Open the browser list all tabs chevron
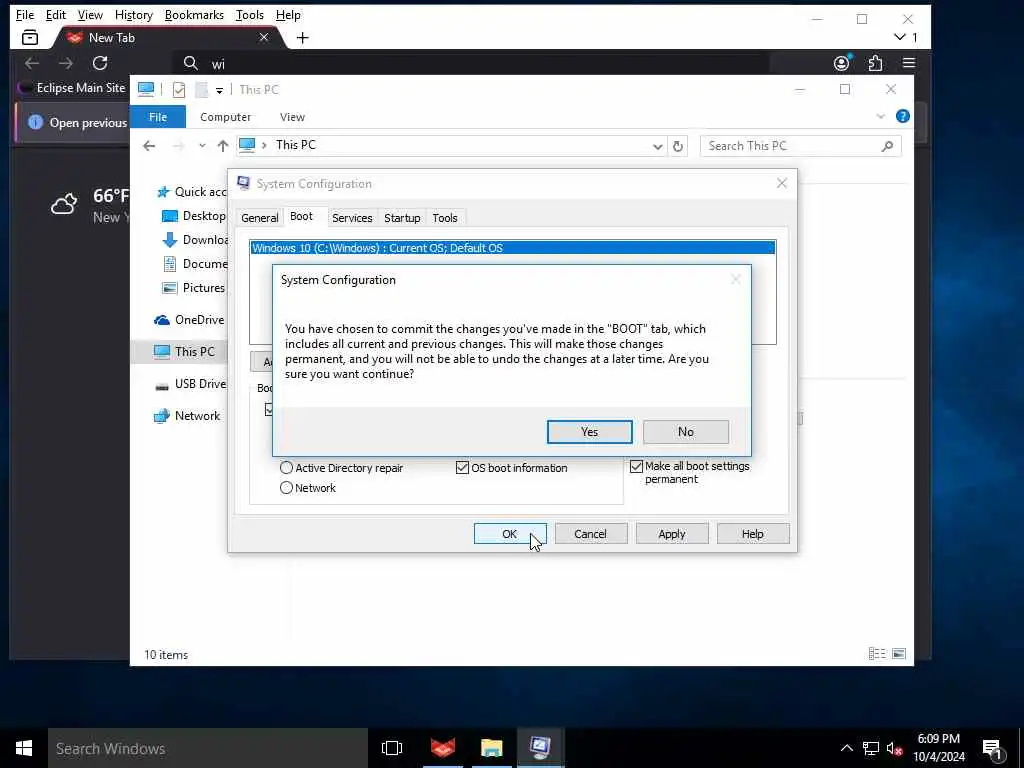1024x768 pixels. pyautogui.click(x=900, y=37)
